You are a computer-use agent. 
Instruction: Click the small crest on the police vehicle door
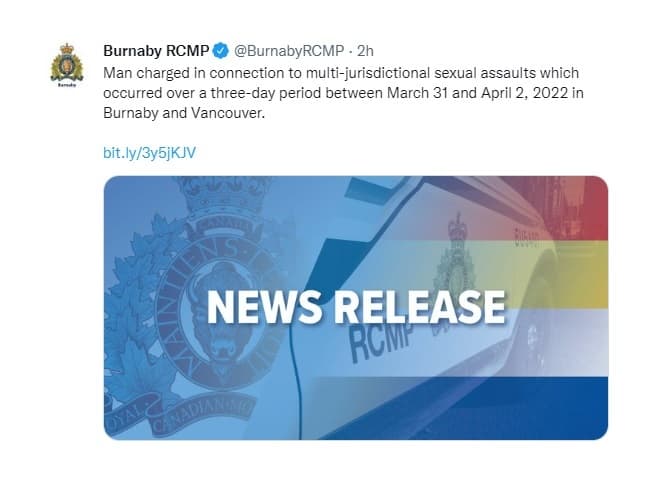point(453,258)
